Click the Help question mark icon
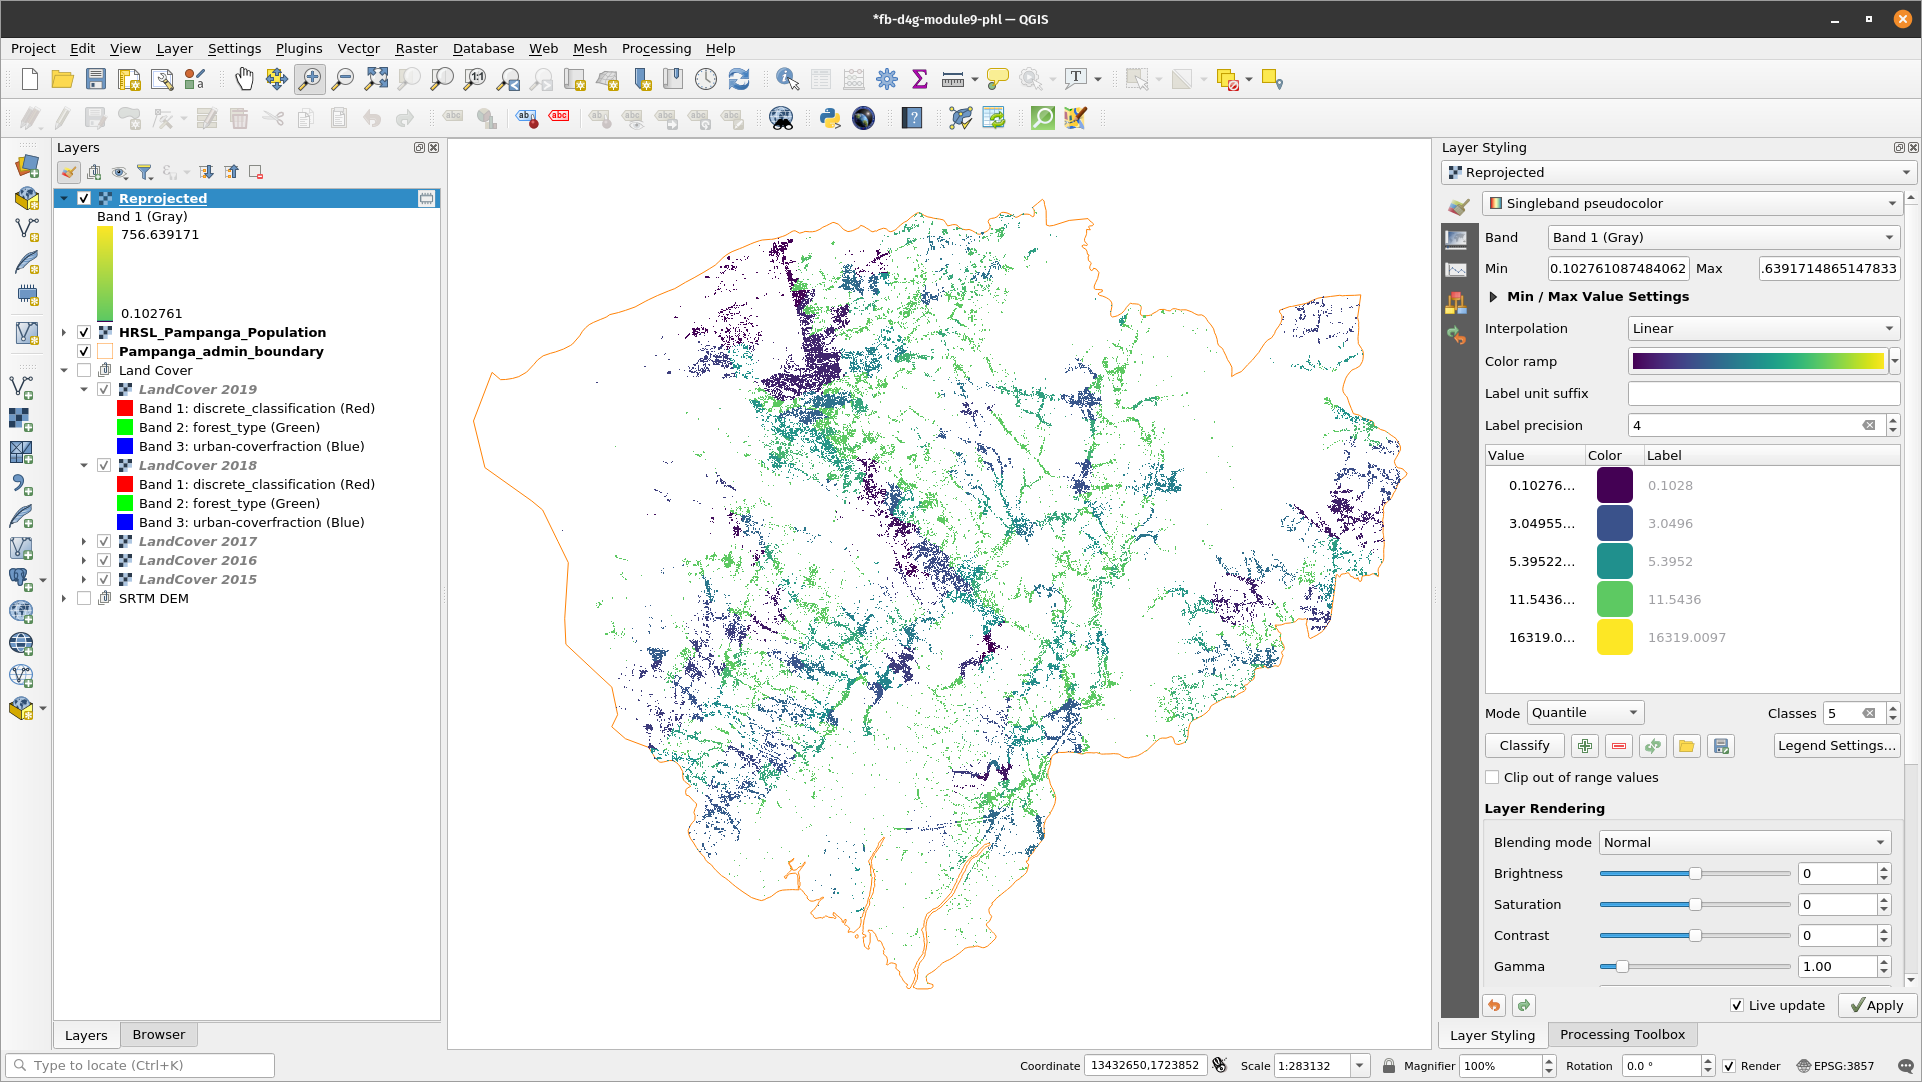This screenshot has width=1922, height=1082. (912, 118)
